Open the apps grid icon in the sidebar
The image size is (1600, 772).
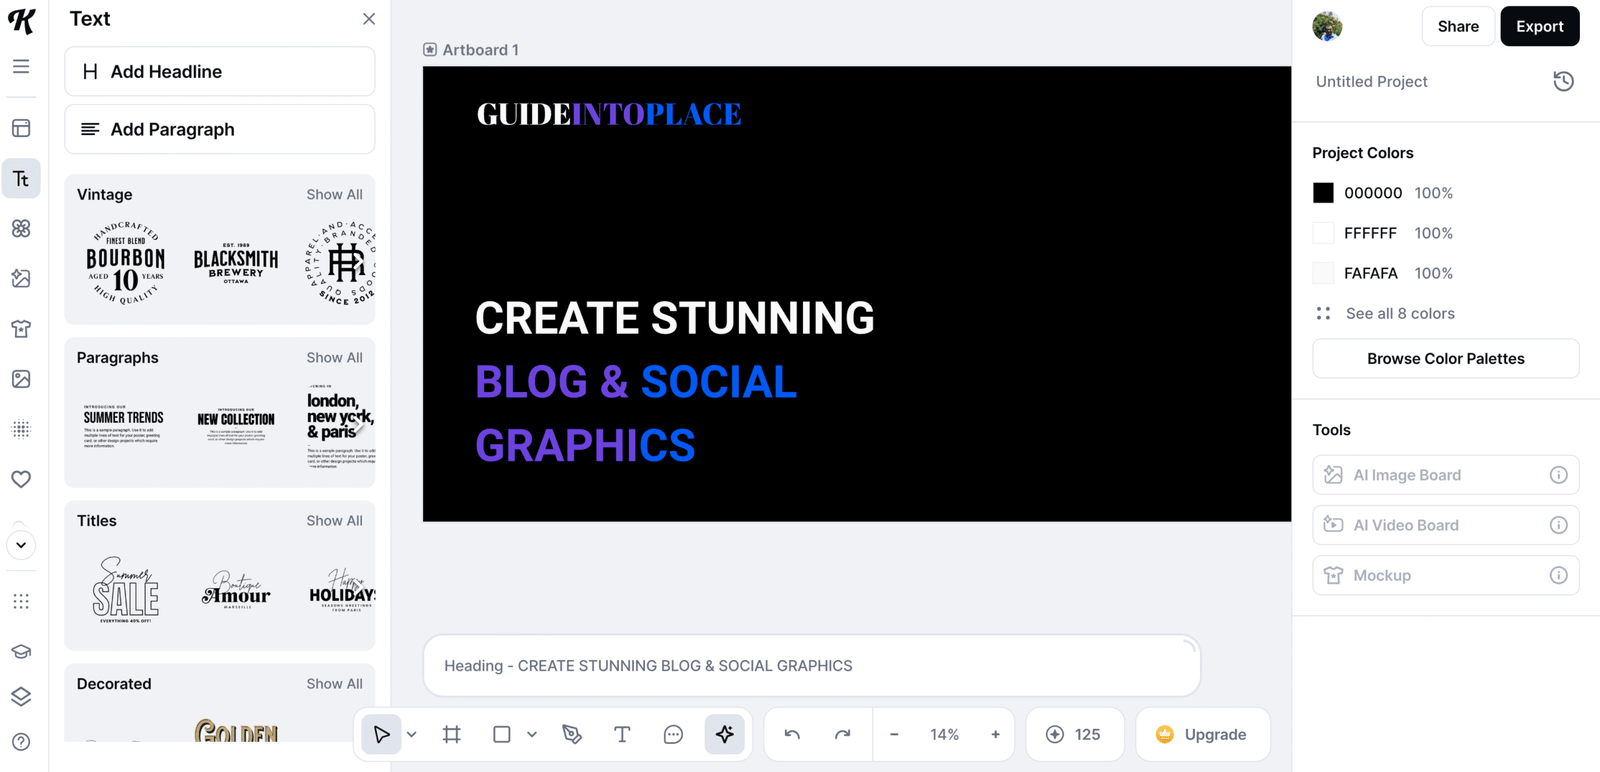[21, 601]
